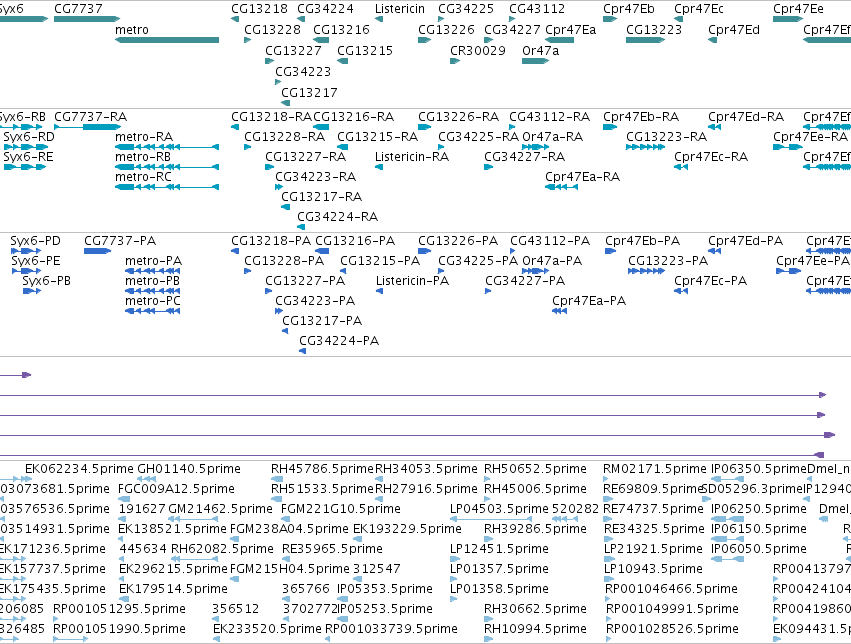This screenshot has width=851, height=644.
Task: Select the RH10994.5prime EST label
Action: 535,629
